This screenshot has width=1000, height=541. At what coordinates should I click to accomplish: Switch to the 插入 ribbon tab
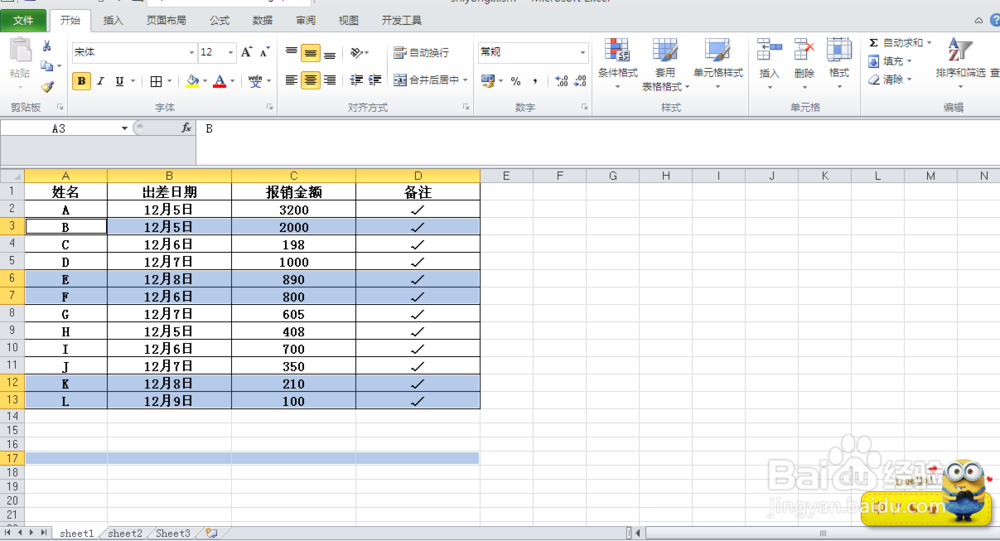click(113, 20)
